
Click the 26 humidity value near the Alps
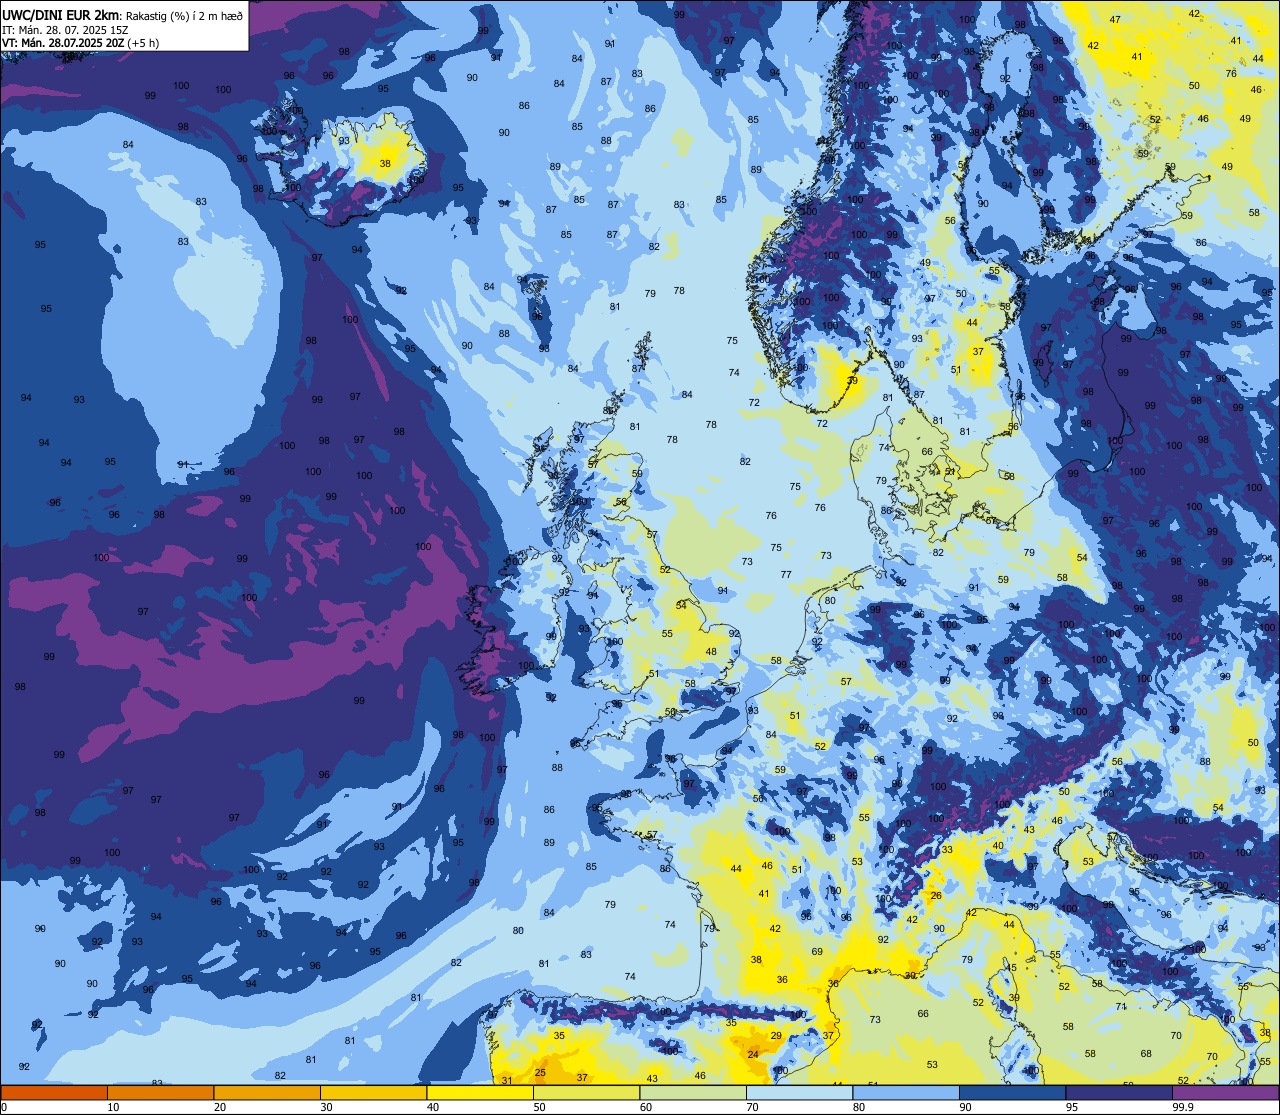(x=936, y=895)
